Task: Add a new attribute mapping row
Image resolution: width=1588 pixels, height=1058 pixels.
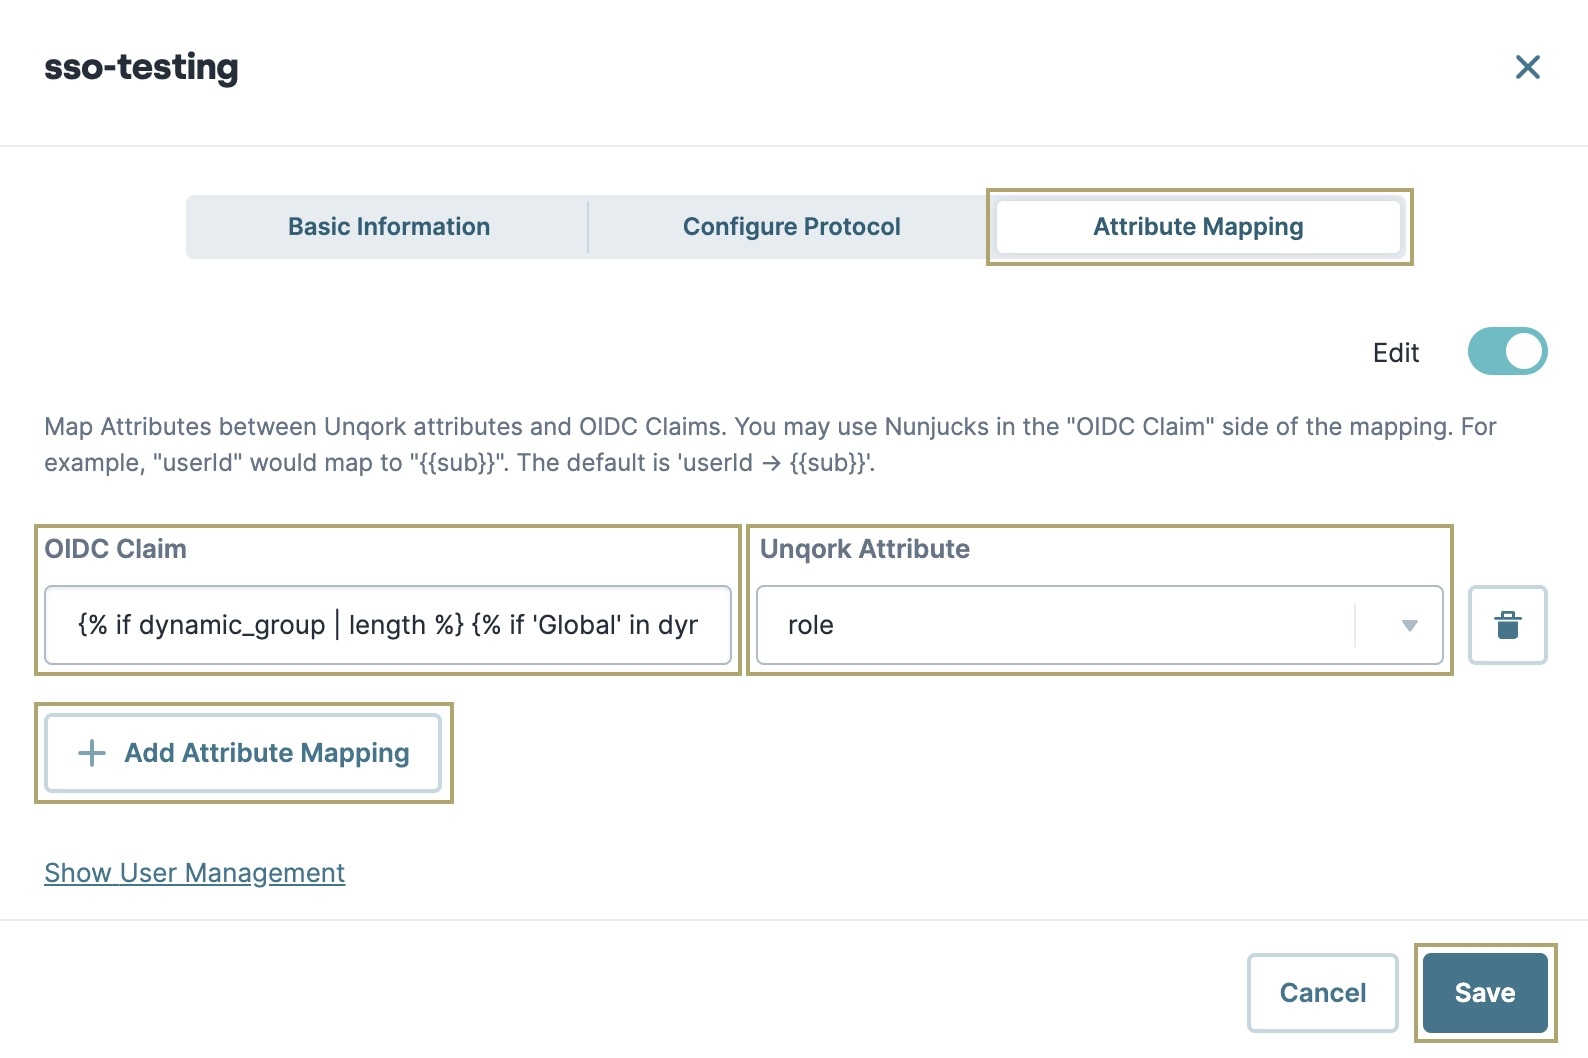Action: 243,753
